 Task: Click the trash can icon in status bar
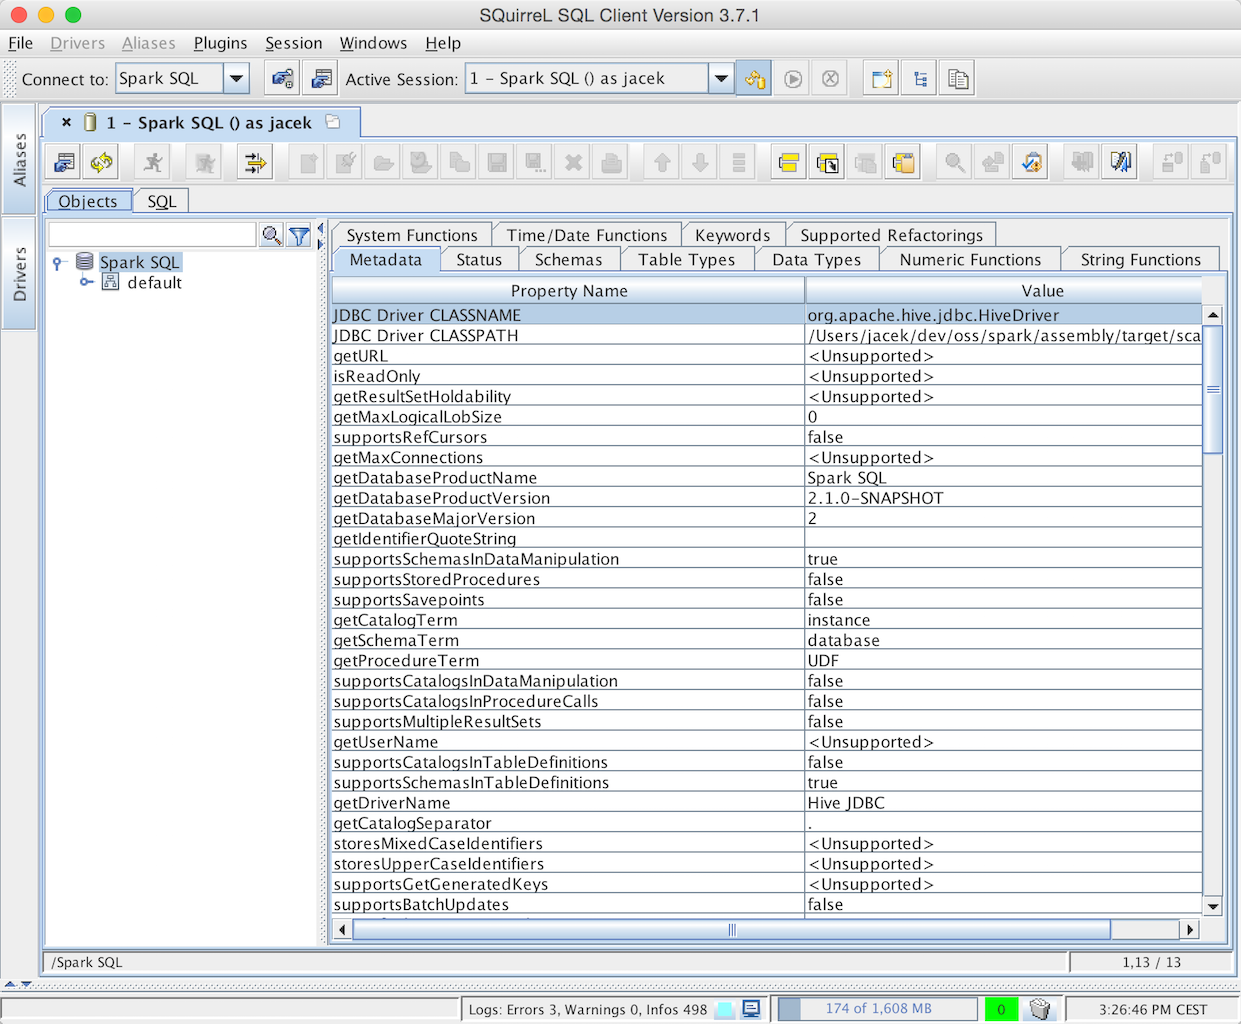coord(1040,1009)
